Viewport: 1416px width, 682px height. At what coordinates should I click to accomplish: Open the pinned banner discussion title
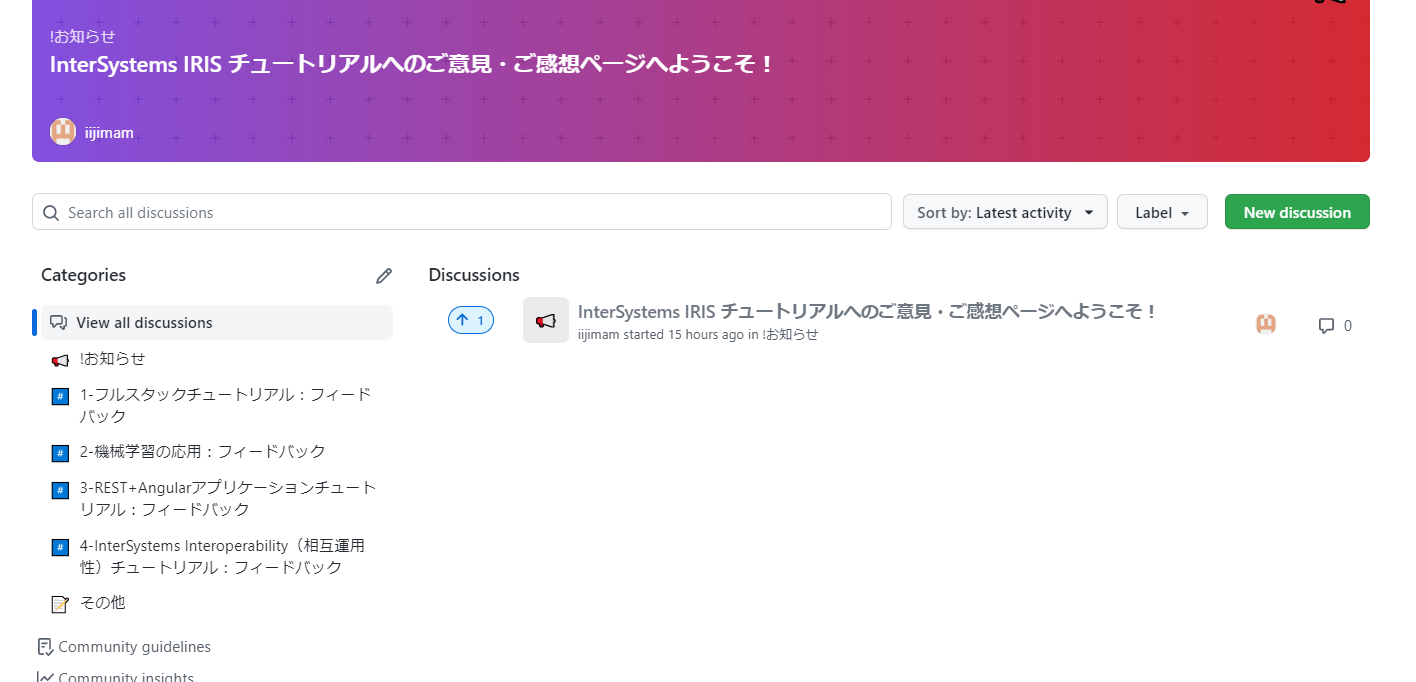point(412,65)
